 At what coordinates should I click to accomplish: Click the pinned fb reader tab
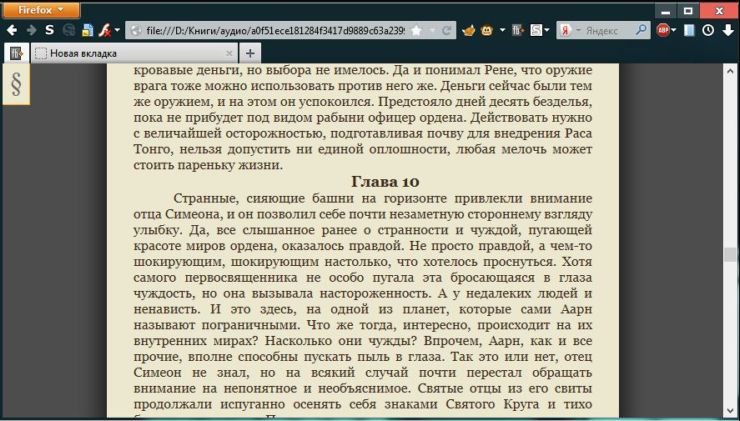17,53
